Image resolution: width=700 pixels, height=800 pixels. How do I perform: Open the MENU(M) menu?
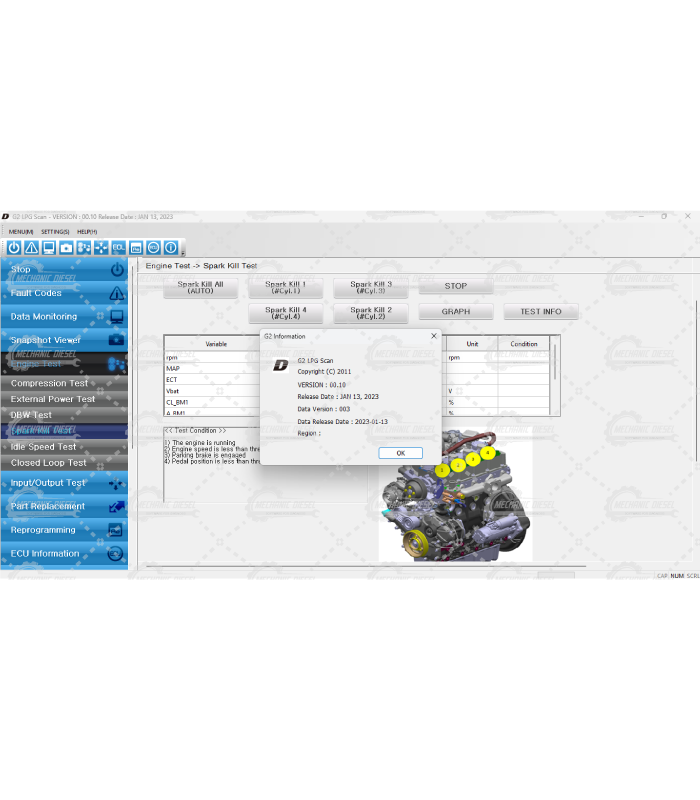[x=20, y=231]
